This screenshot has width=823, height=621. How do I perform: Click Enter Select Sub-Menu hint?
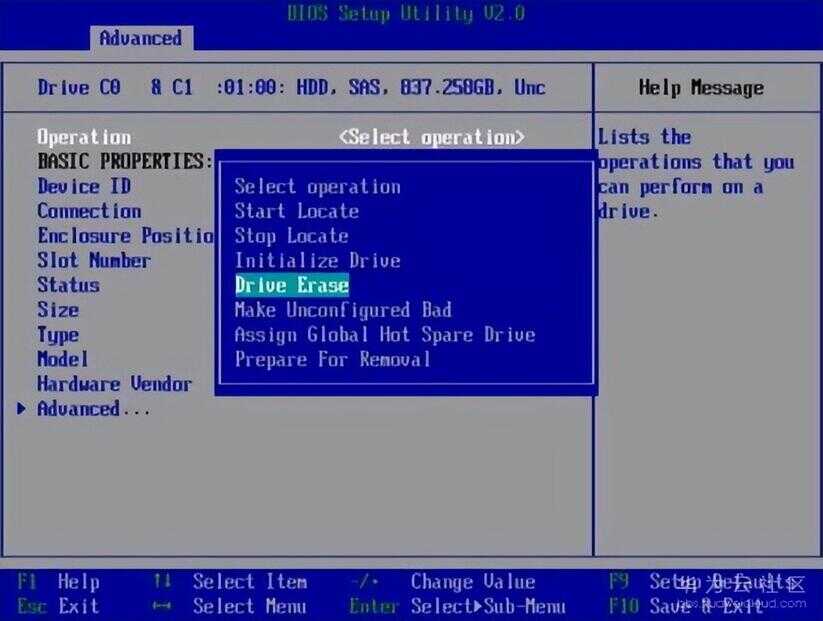click(x=457, y=606)
